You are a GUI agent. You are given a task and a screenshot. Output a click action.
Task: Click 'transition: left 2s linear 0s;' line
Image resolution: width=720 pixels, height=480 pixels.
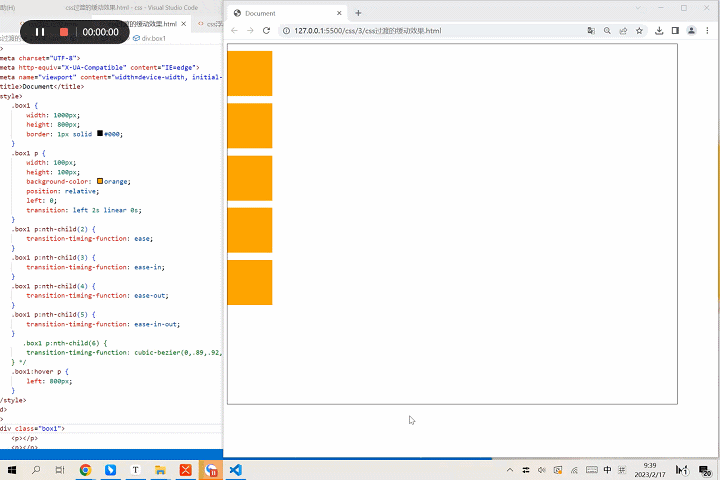pyautogui.click(x=84, y=210)
